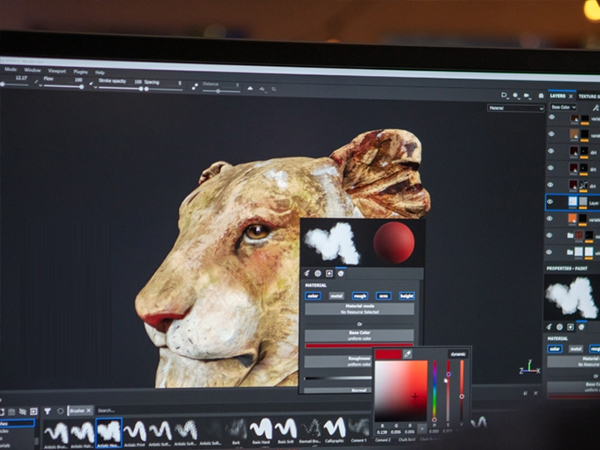The image size is (600, 450).
Task: Toggle pen pressure icon beside Stroke opacity
Action: click(x=91, y=83)
